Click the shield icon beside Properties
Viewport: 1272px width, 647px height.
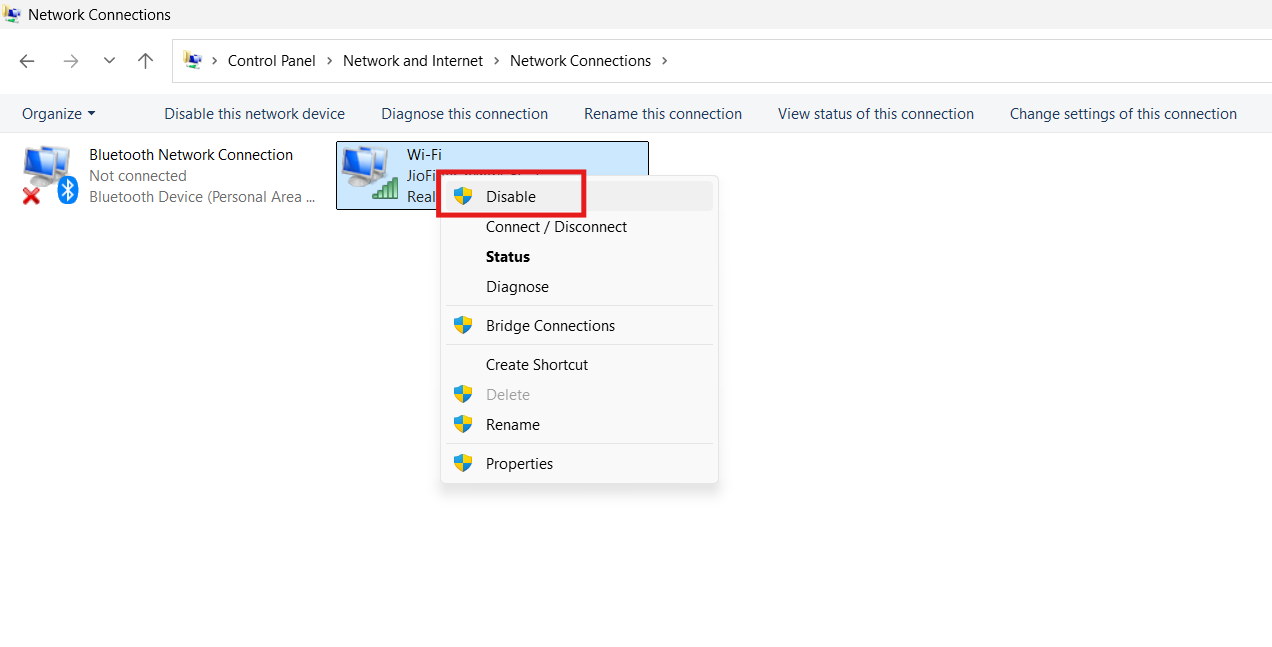pyautogui.click(x=462, y=462)
